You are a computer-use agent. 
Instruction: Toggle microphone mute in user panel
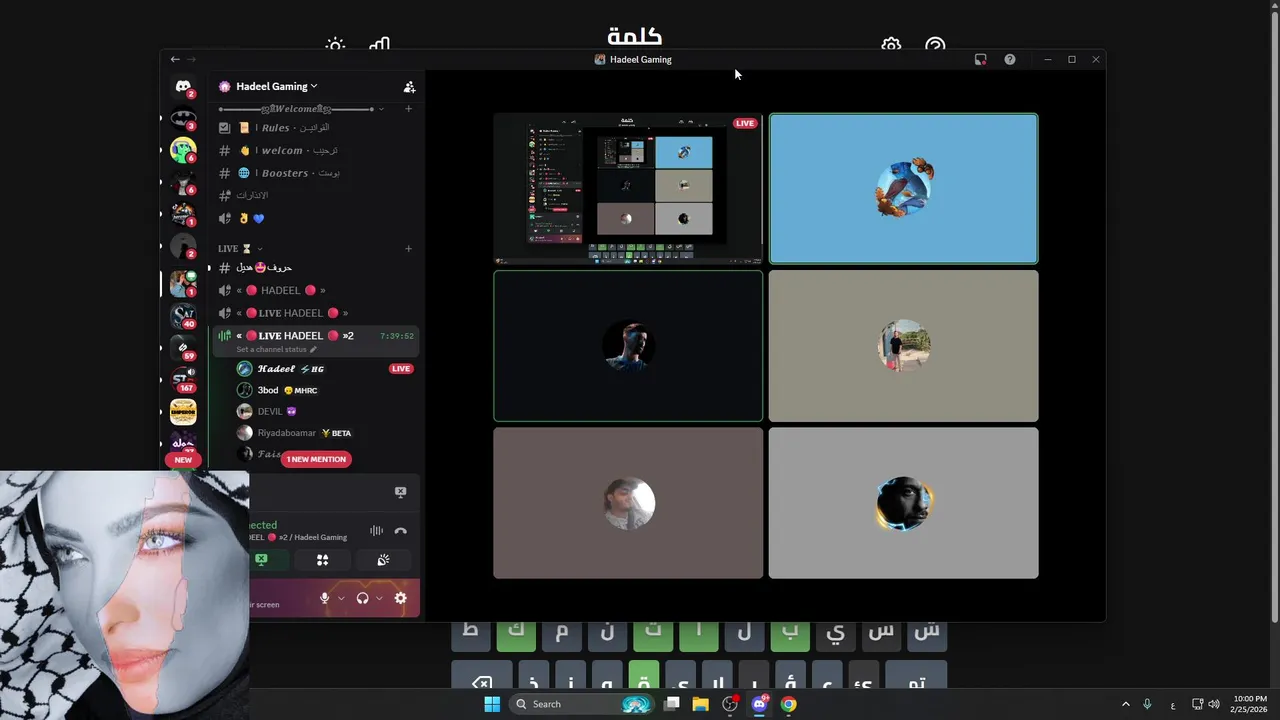(324, 598)
